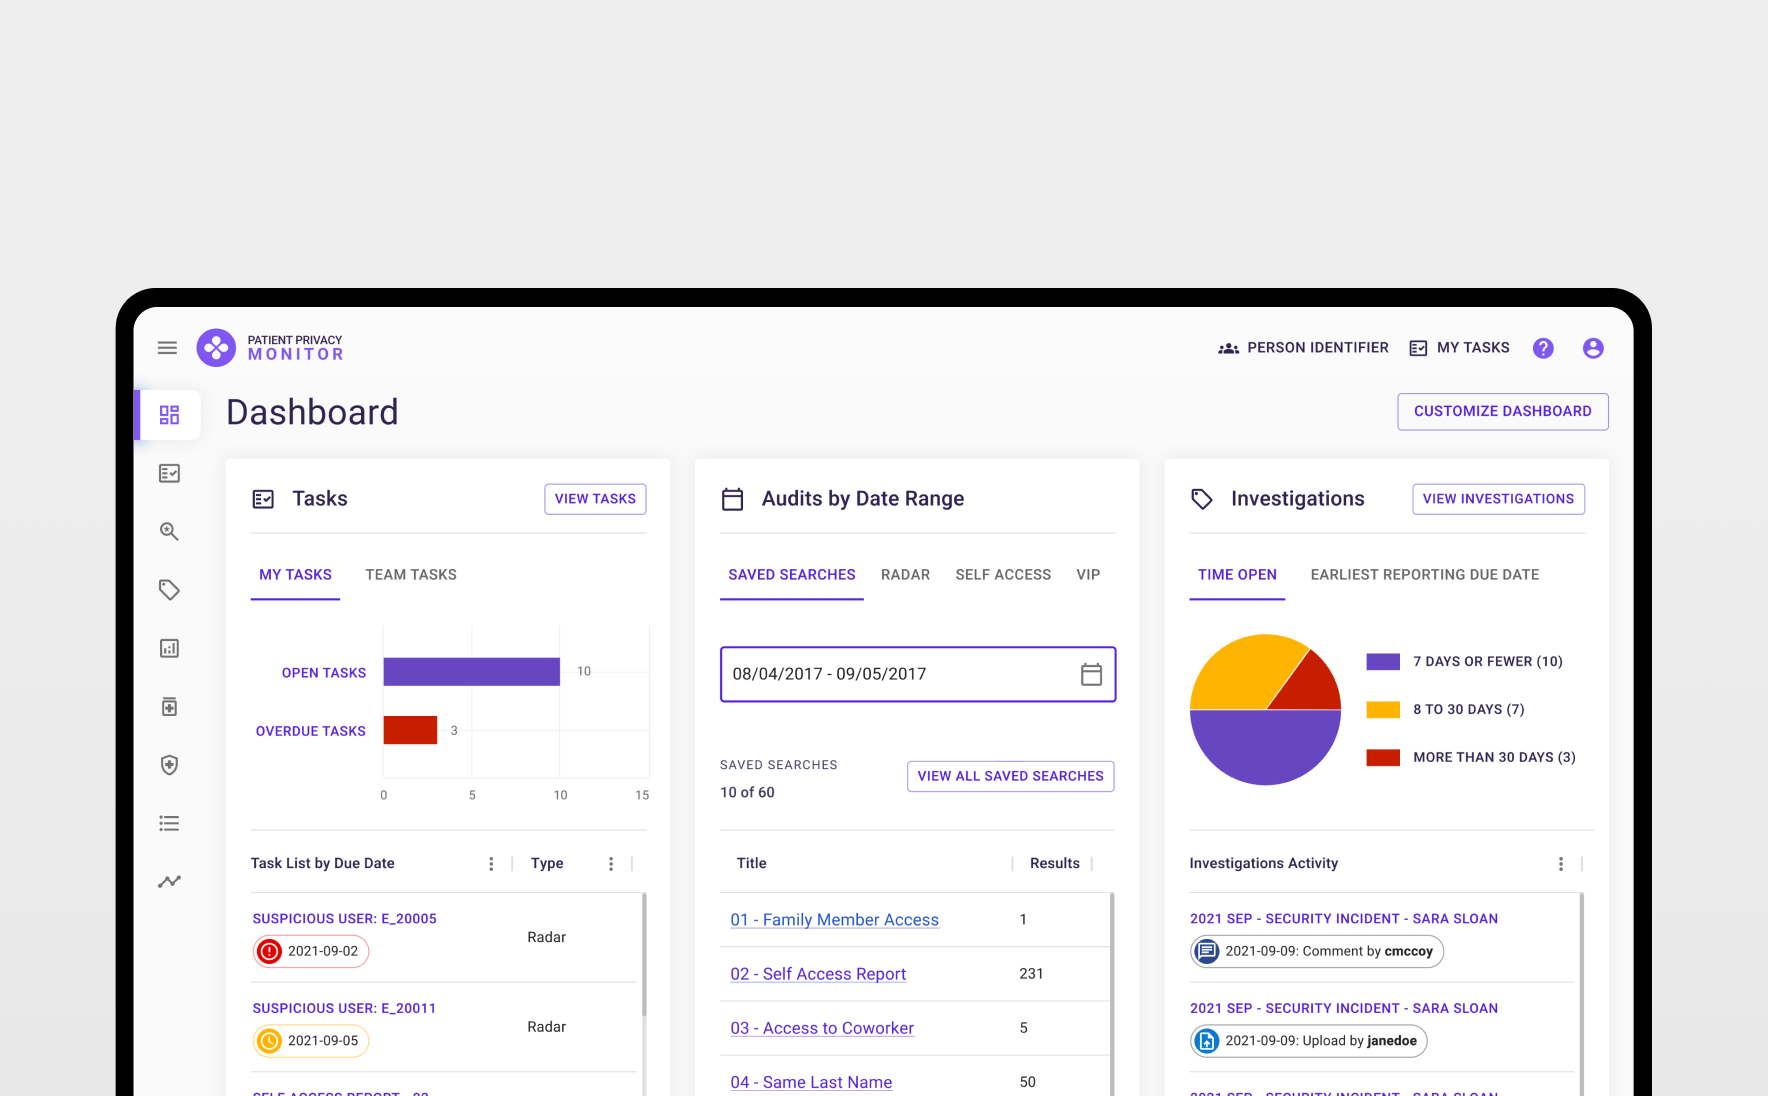Click the Tasks card header icon
Viewport: 1768px width, 1096px height.
point(263,499)
